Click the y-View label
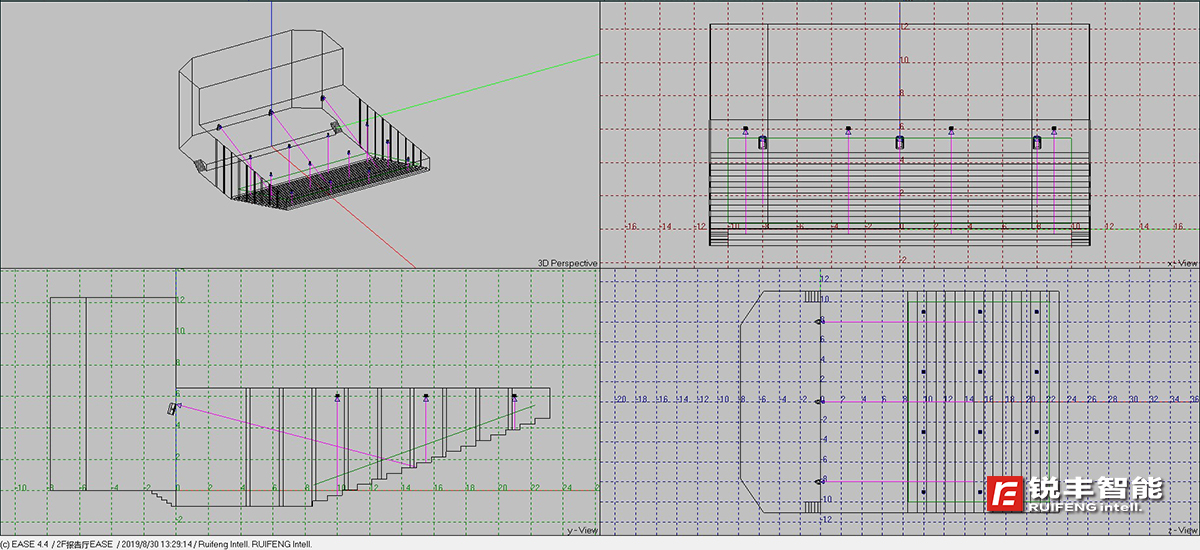The width and height of the screenshot is (1200, 550). tap(582, 530)
